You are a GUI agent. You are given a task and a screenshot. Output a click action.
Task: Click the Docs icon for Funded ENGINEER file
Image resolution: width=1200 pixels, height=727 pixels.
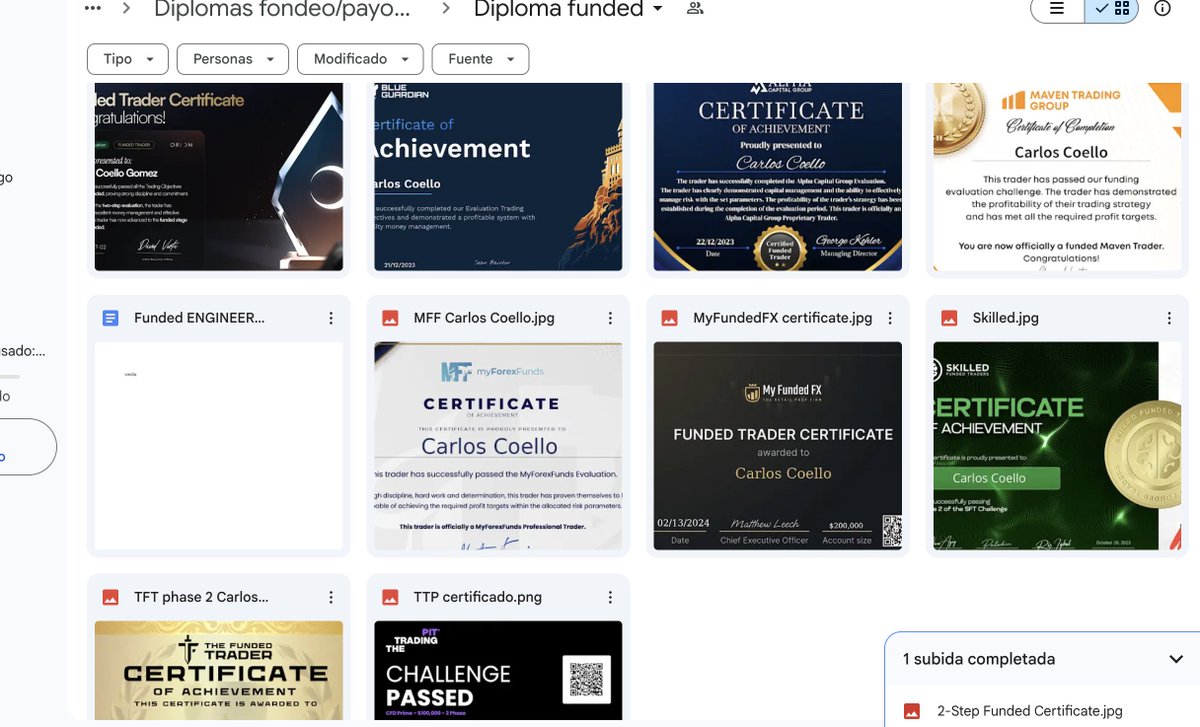point(111,318)
